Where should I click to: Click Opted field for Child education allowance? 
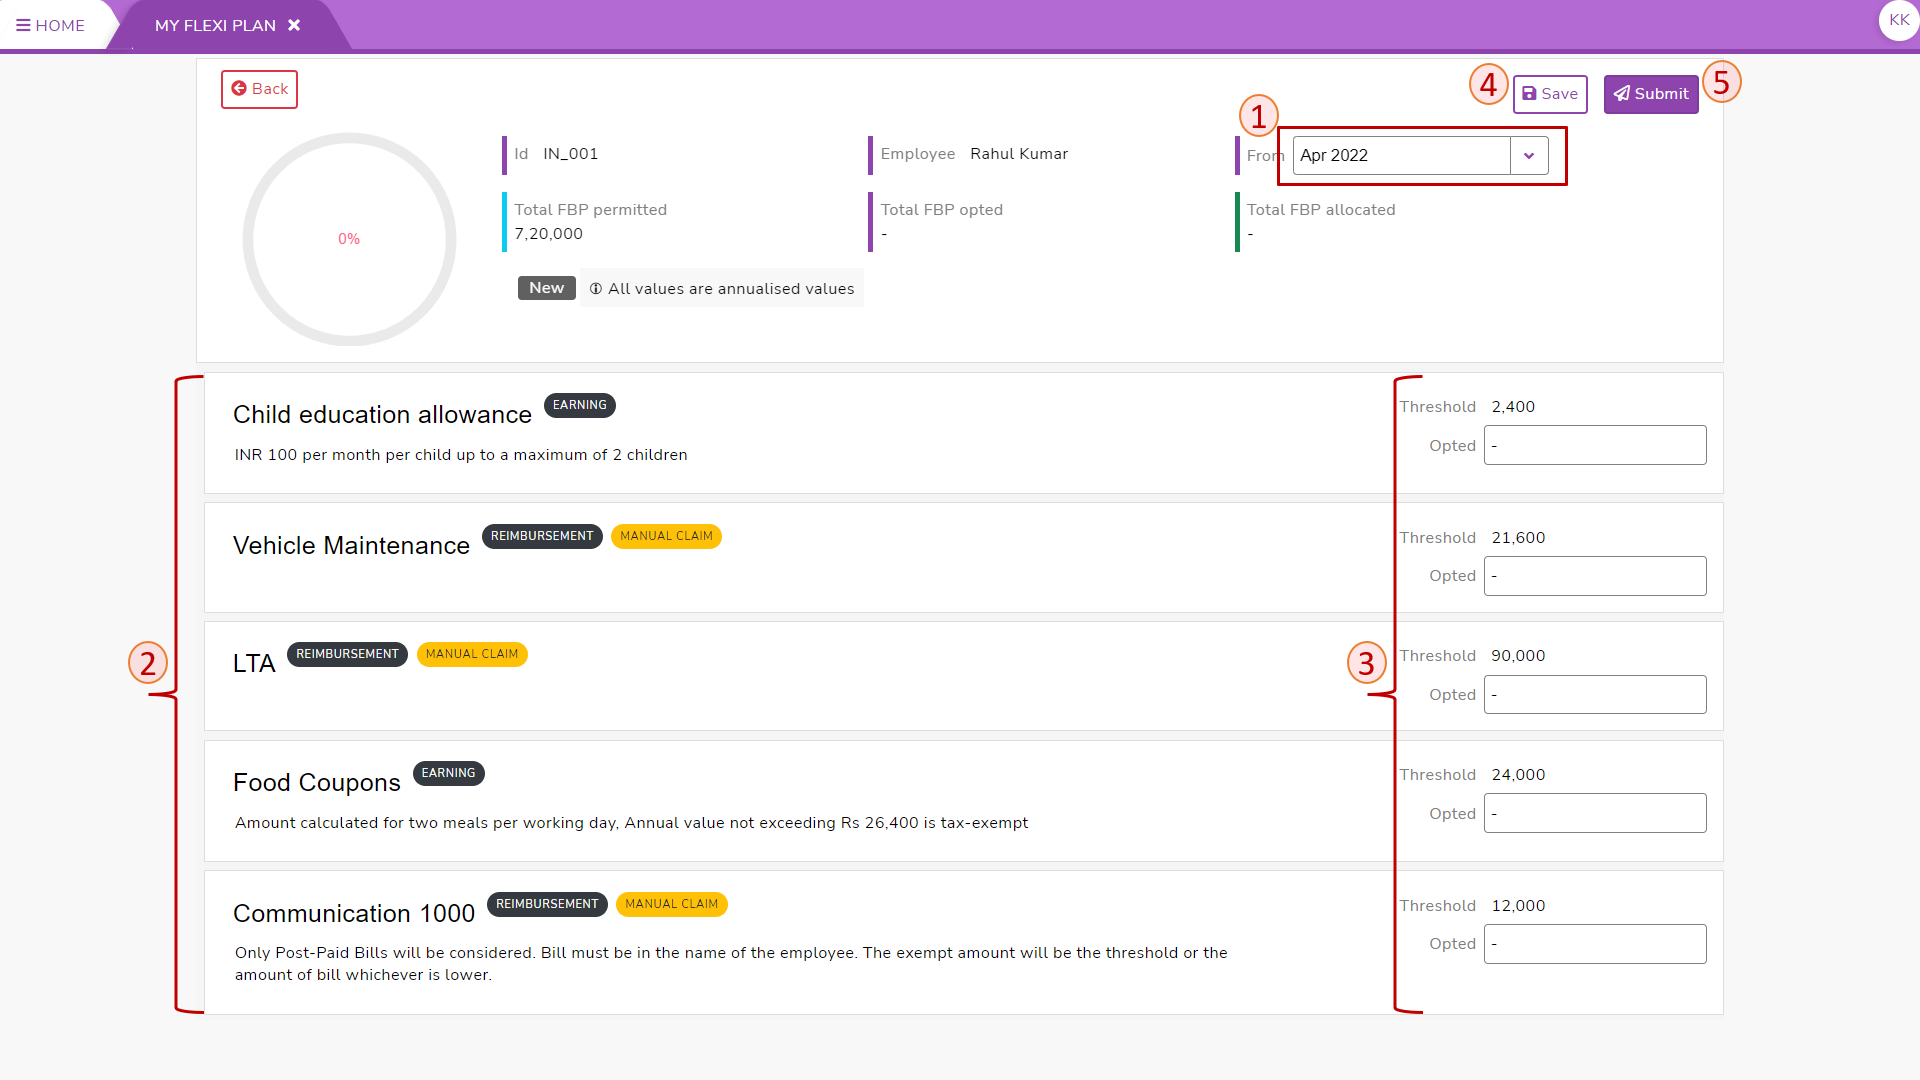point(1594,446)
